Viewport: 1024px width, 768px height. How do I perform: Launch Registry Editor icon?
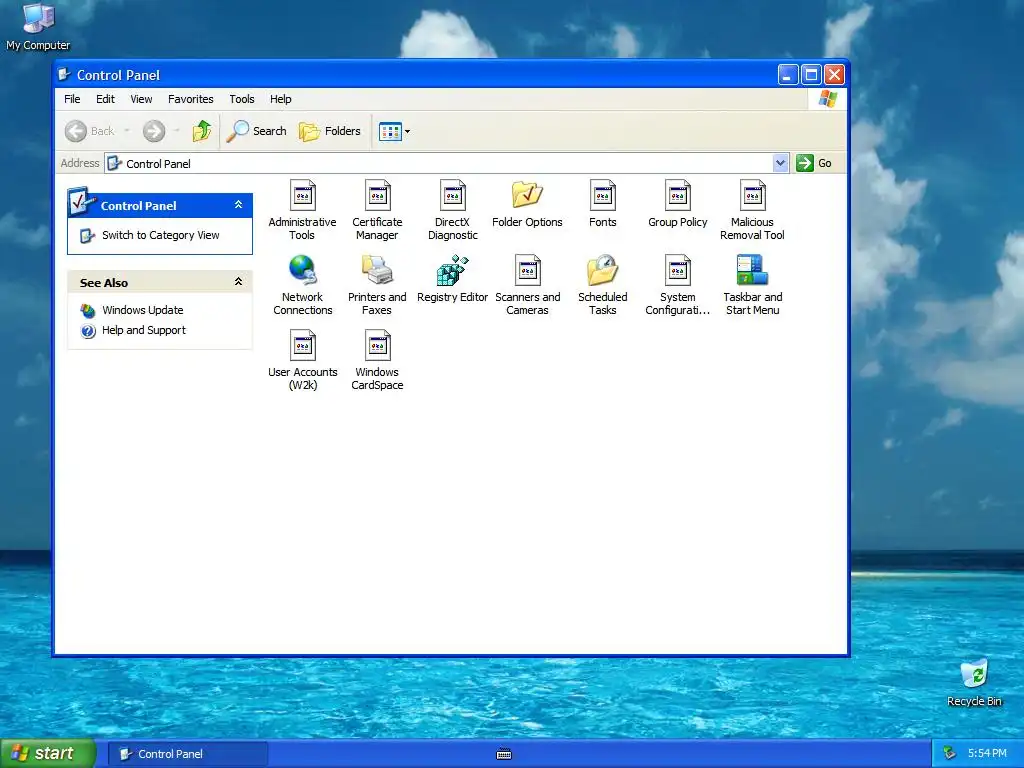point(453,279)
